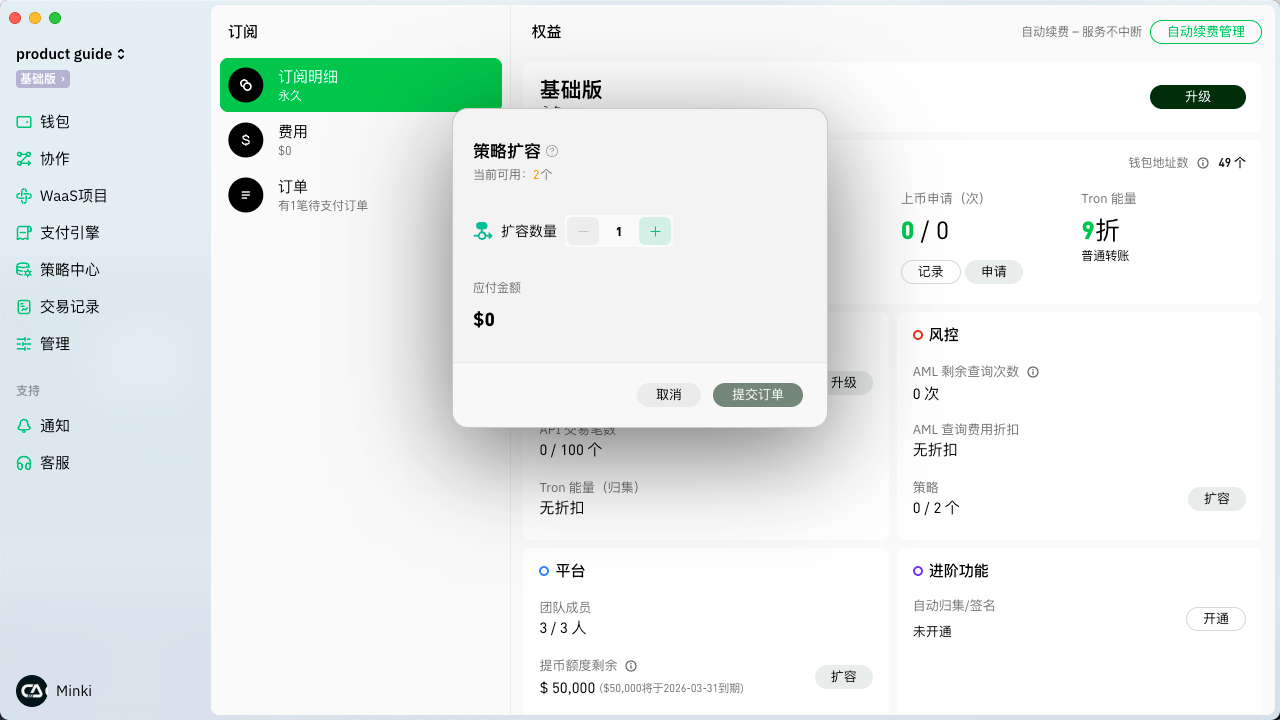Click the 协作 collaboration icon
The width and height of the screenshot is (1280, 720).
24,159
